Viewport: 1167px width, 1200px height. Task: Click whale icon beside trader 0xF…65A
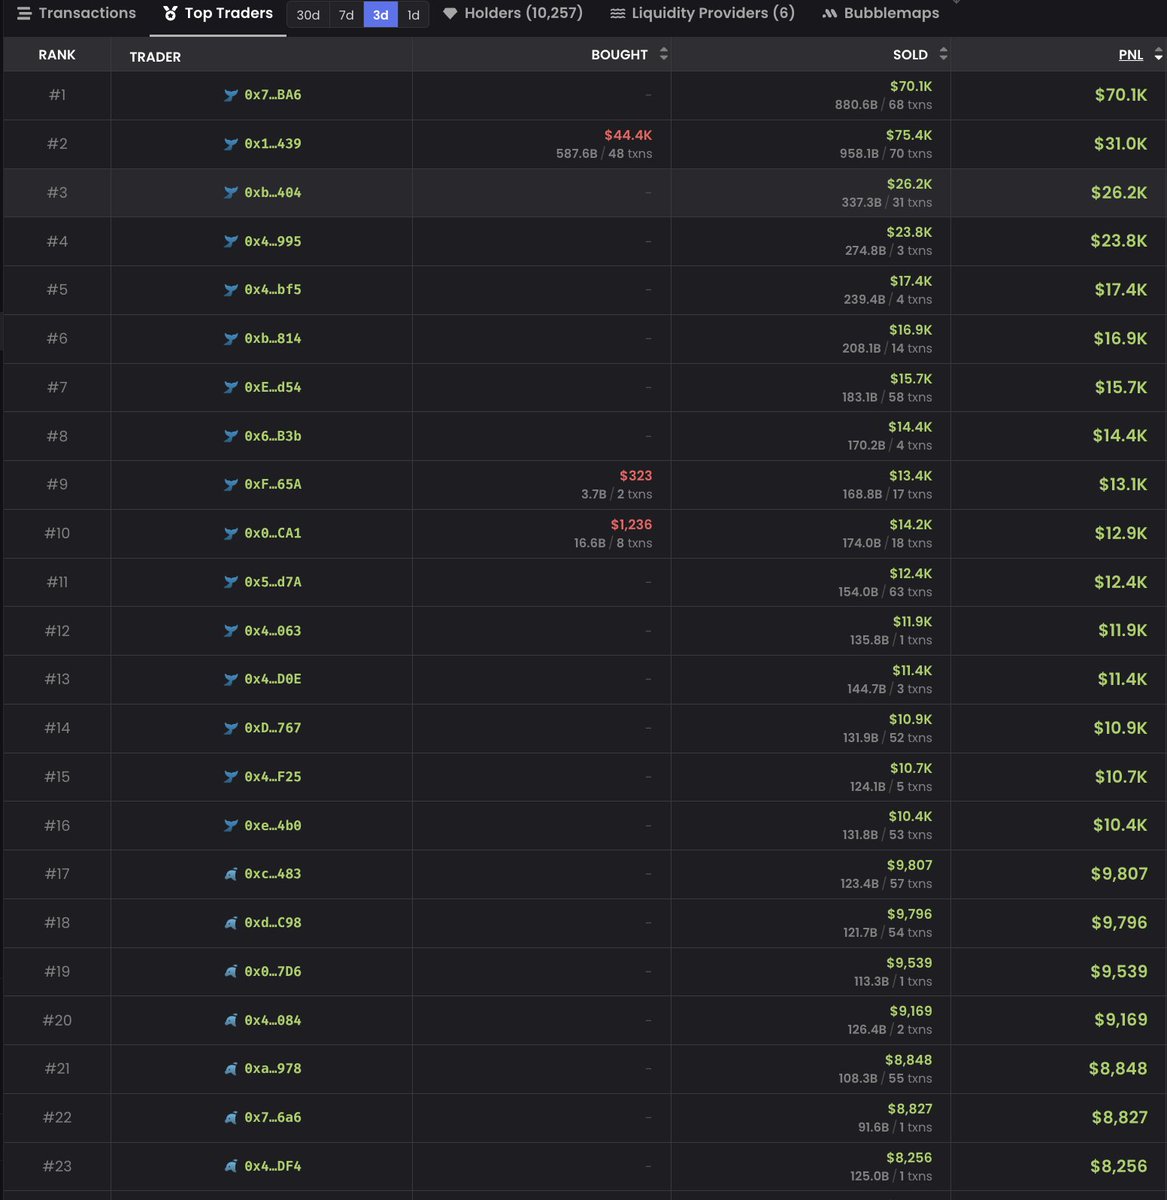231,484
